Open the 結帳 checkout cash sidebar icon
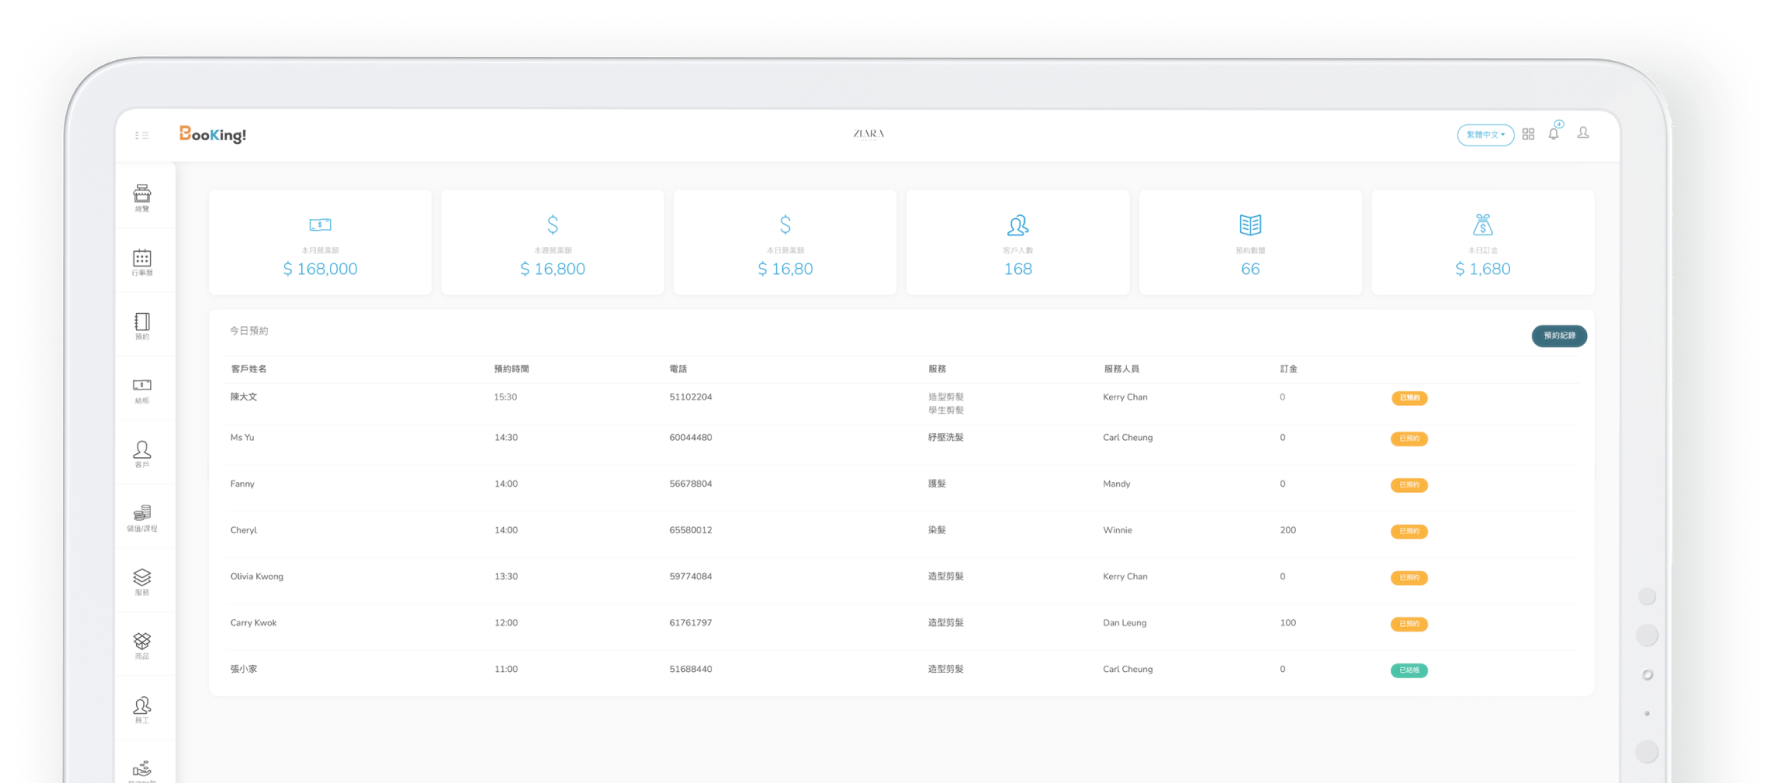This screenshot has width=1773, height=783. tap(142, 389)
